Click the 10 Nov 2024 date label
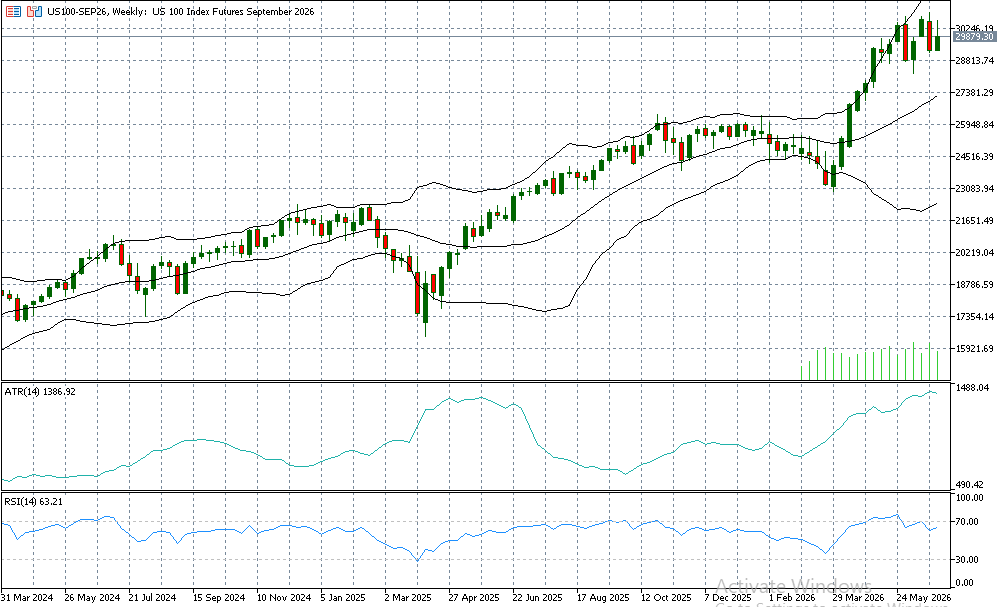This screenshot has width=1008, height=607. click(x=284, y=597)
